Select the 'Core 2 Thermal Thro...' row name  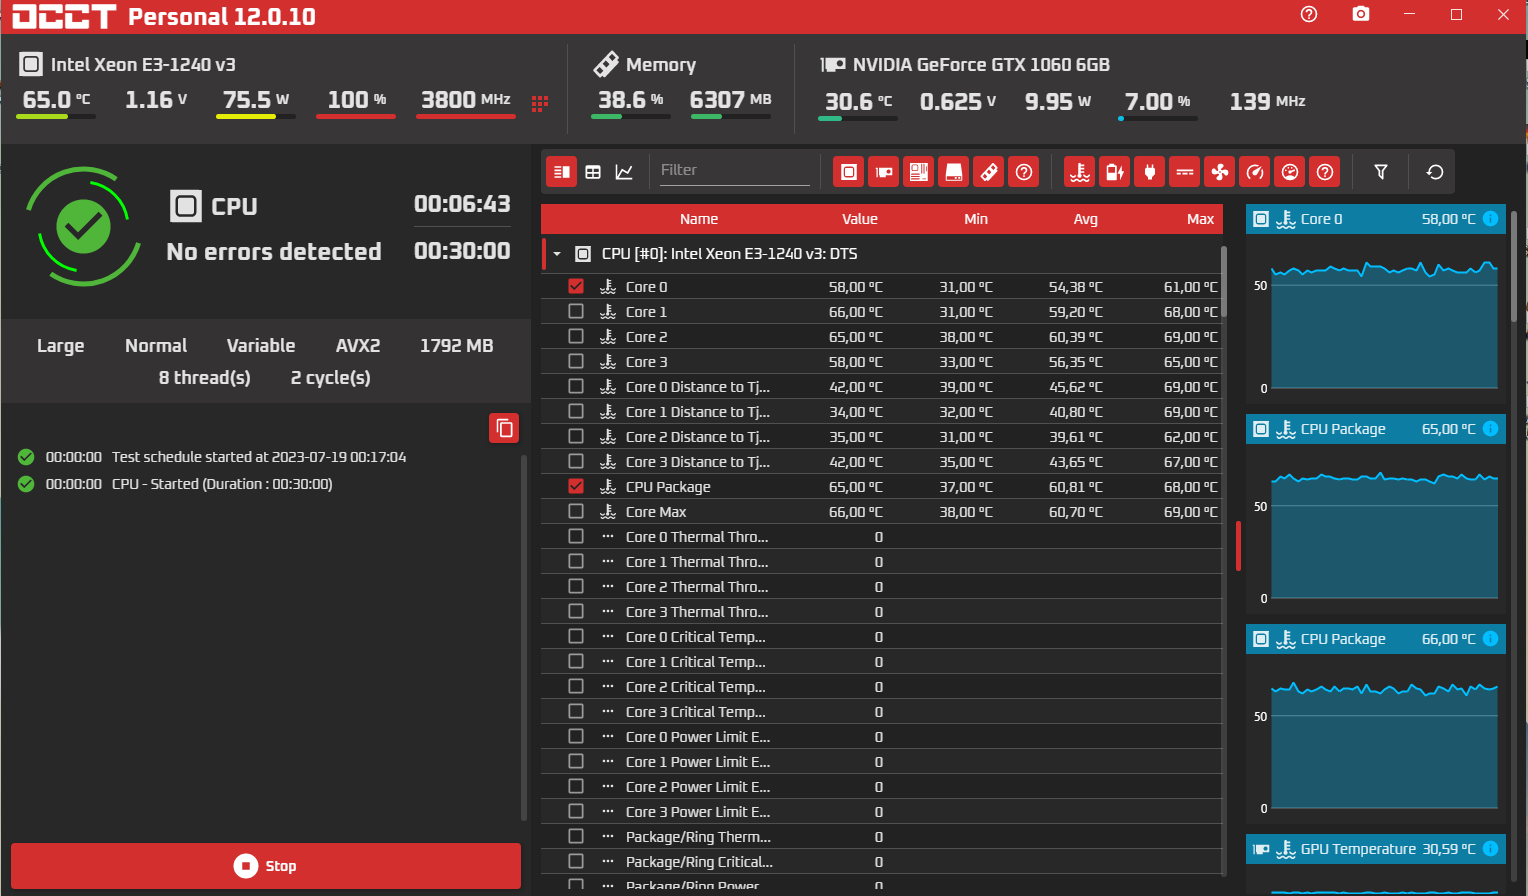tap(697, 587)
